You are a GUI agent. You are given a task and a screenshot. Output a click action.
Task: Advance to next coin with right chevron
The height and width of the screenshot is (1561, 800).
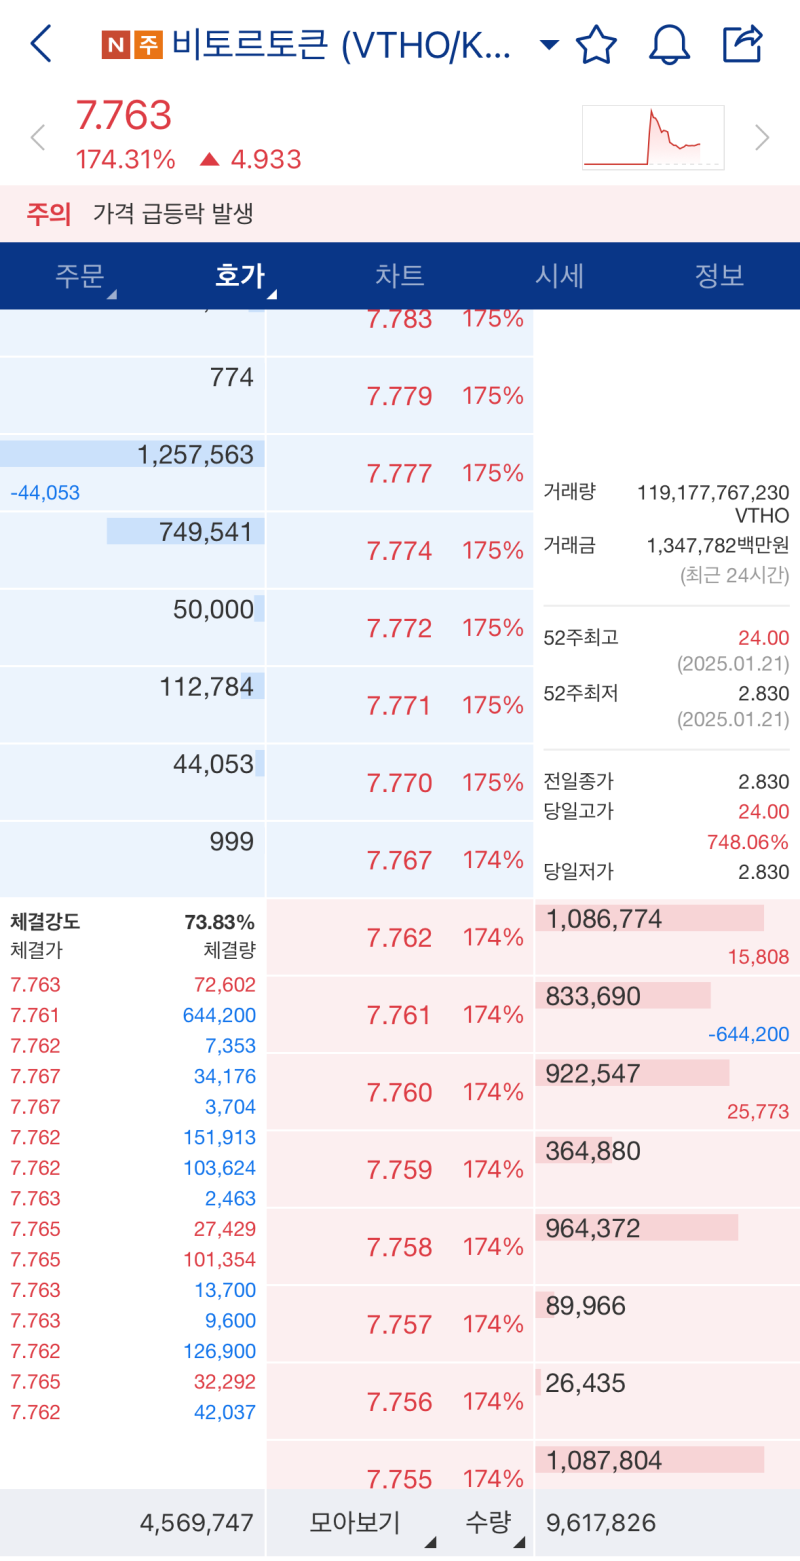point(762,137)
